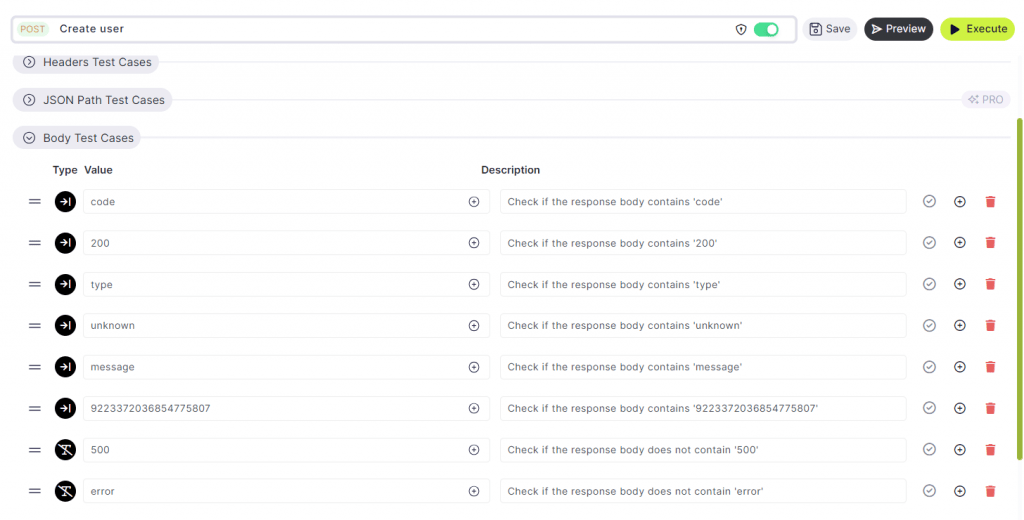Click the drag handle of the 'unknown' row
The image size is (1024, 520).
(x=35, y=326)
